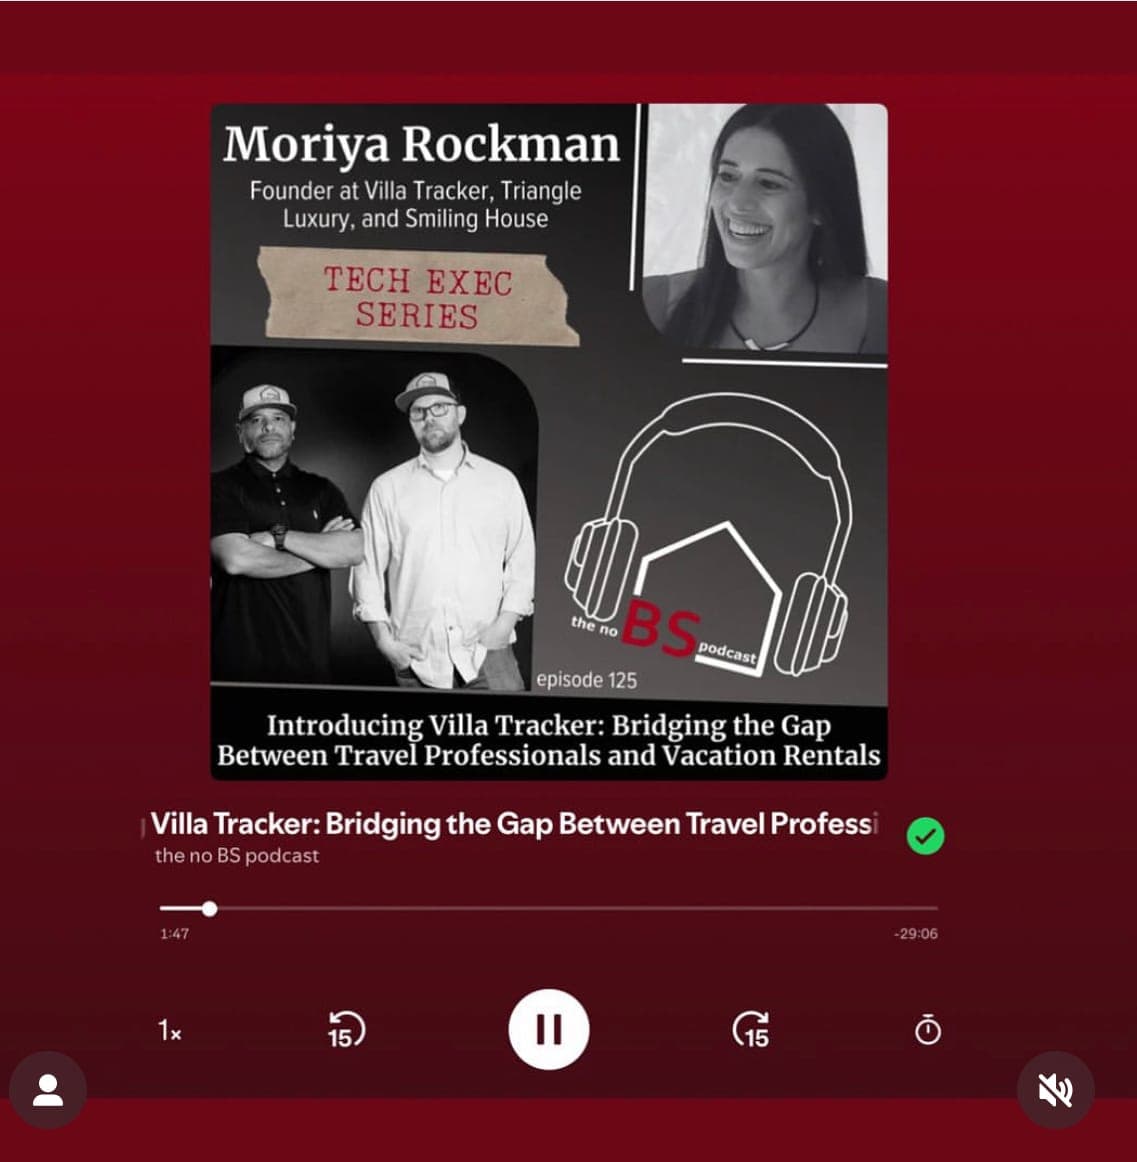The image size is (1137, 1162).
Task: Unmute sound with the crossed speaker icon
Action: (1055, 1089)
